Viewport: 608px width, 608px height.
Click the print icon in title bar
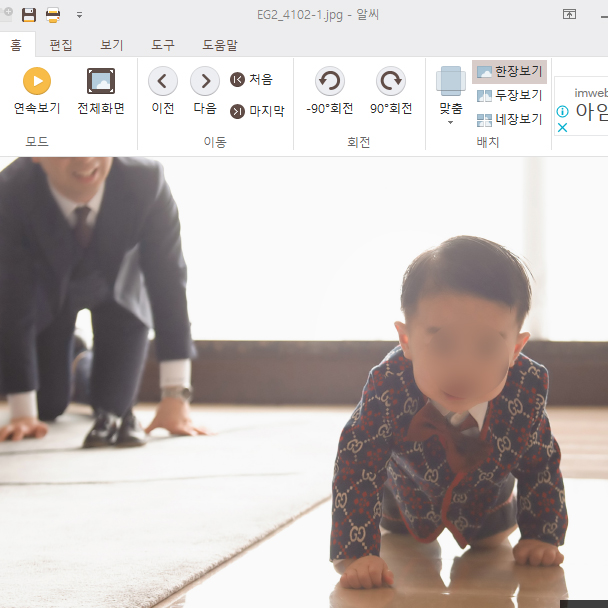(52, 15)
